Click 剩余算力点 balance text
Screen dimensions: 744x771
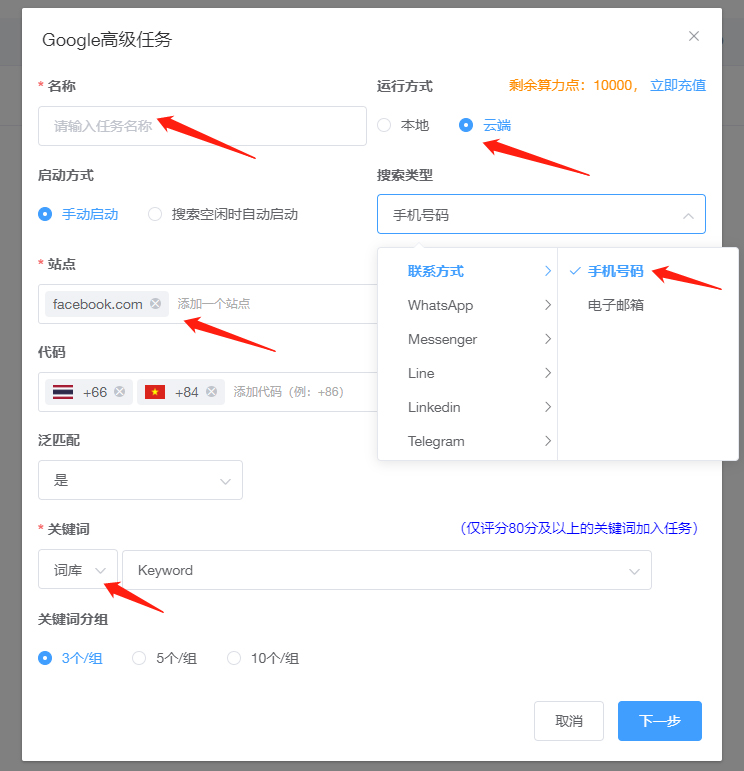click(573, 86)
